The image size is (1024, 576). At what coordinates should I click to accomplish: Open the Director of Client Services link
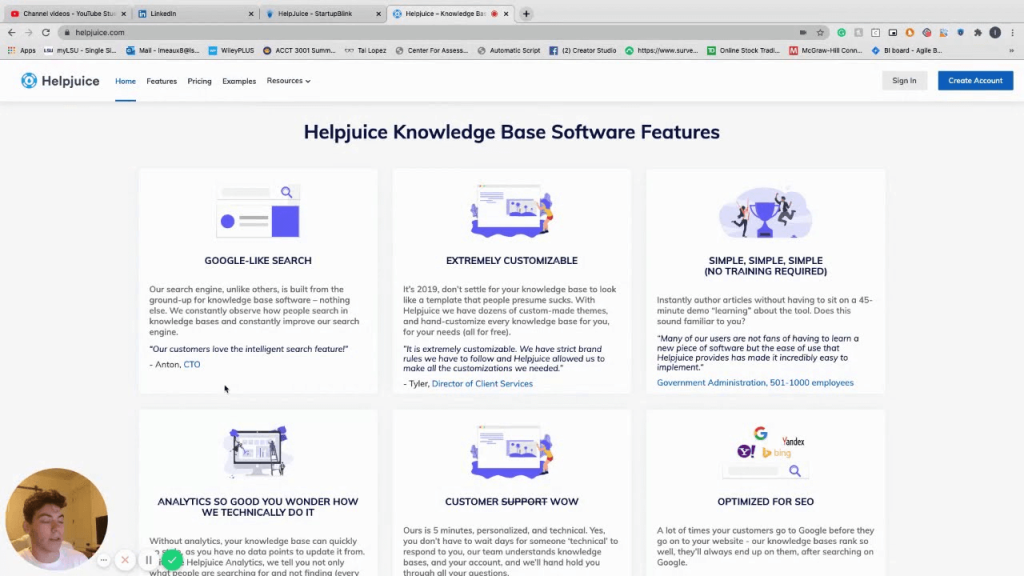coord(482,383)
